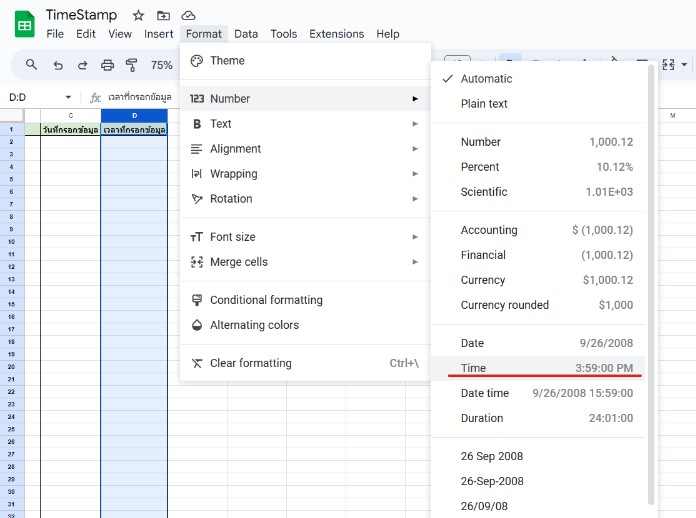Click the print icon
Image resolution: width=696 pixels, height=518 pixels.
pos(107,65)
